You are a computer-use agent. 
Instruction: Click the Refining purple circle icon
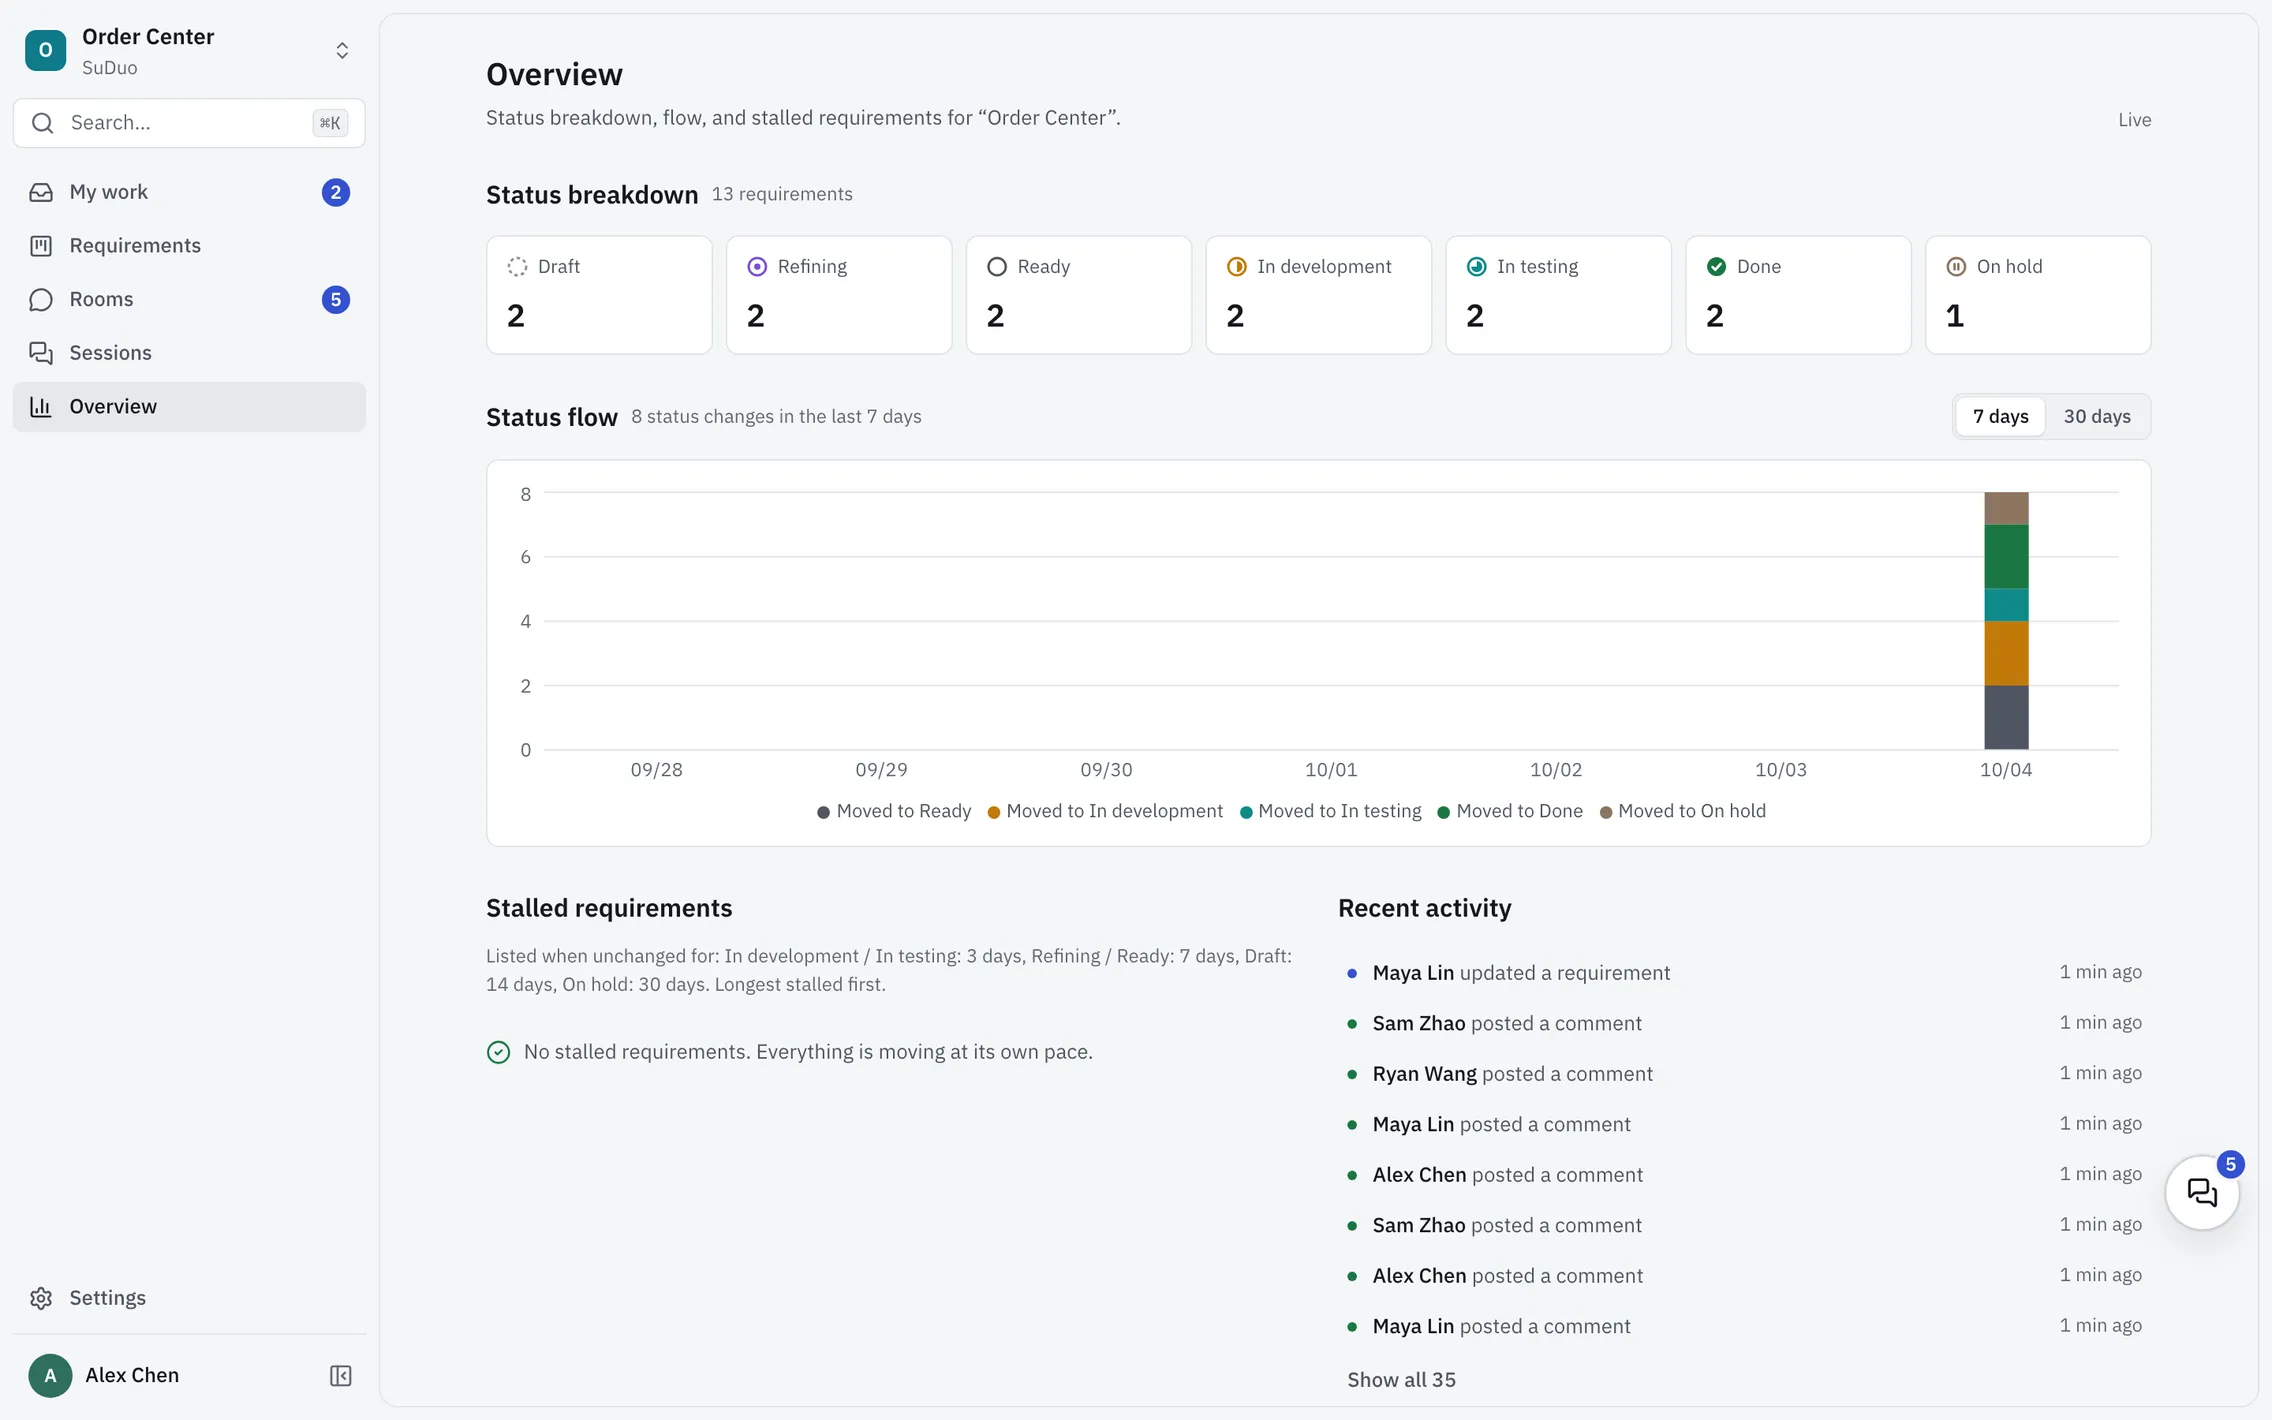(x=757, y=267)
